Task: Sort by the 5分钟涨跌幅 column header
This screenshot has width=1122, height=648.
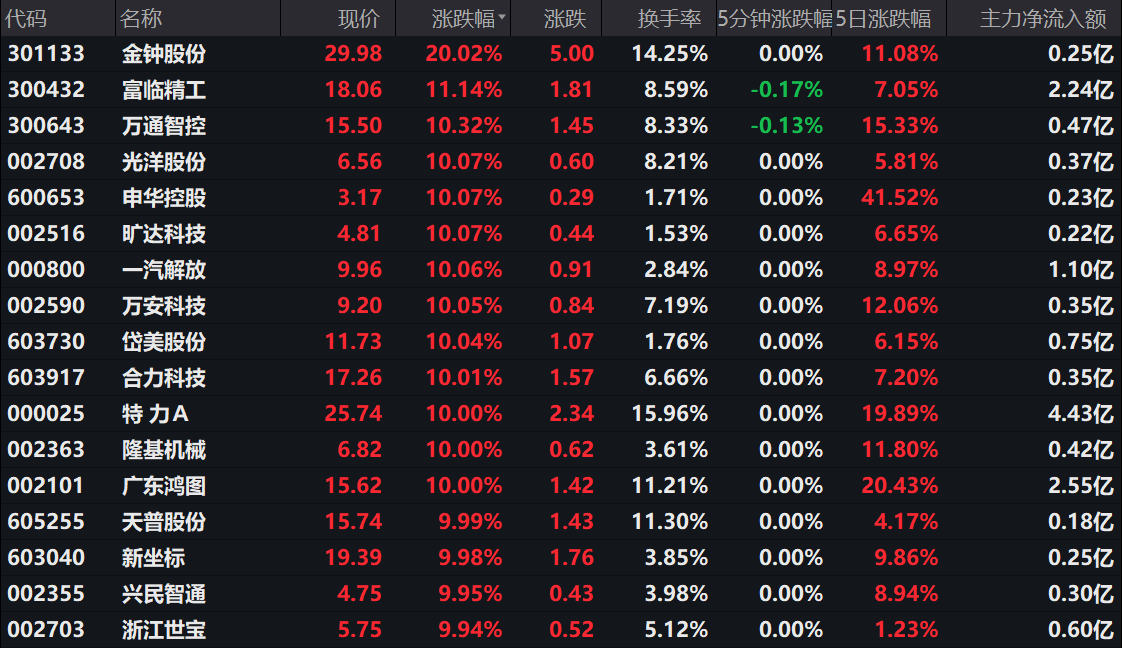Action: [x=775, y=19]
